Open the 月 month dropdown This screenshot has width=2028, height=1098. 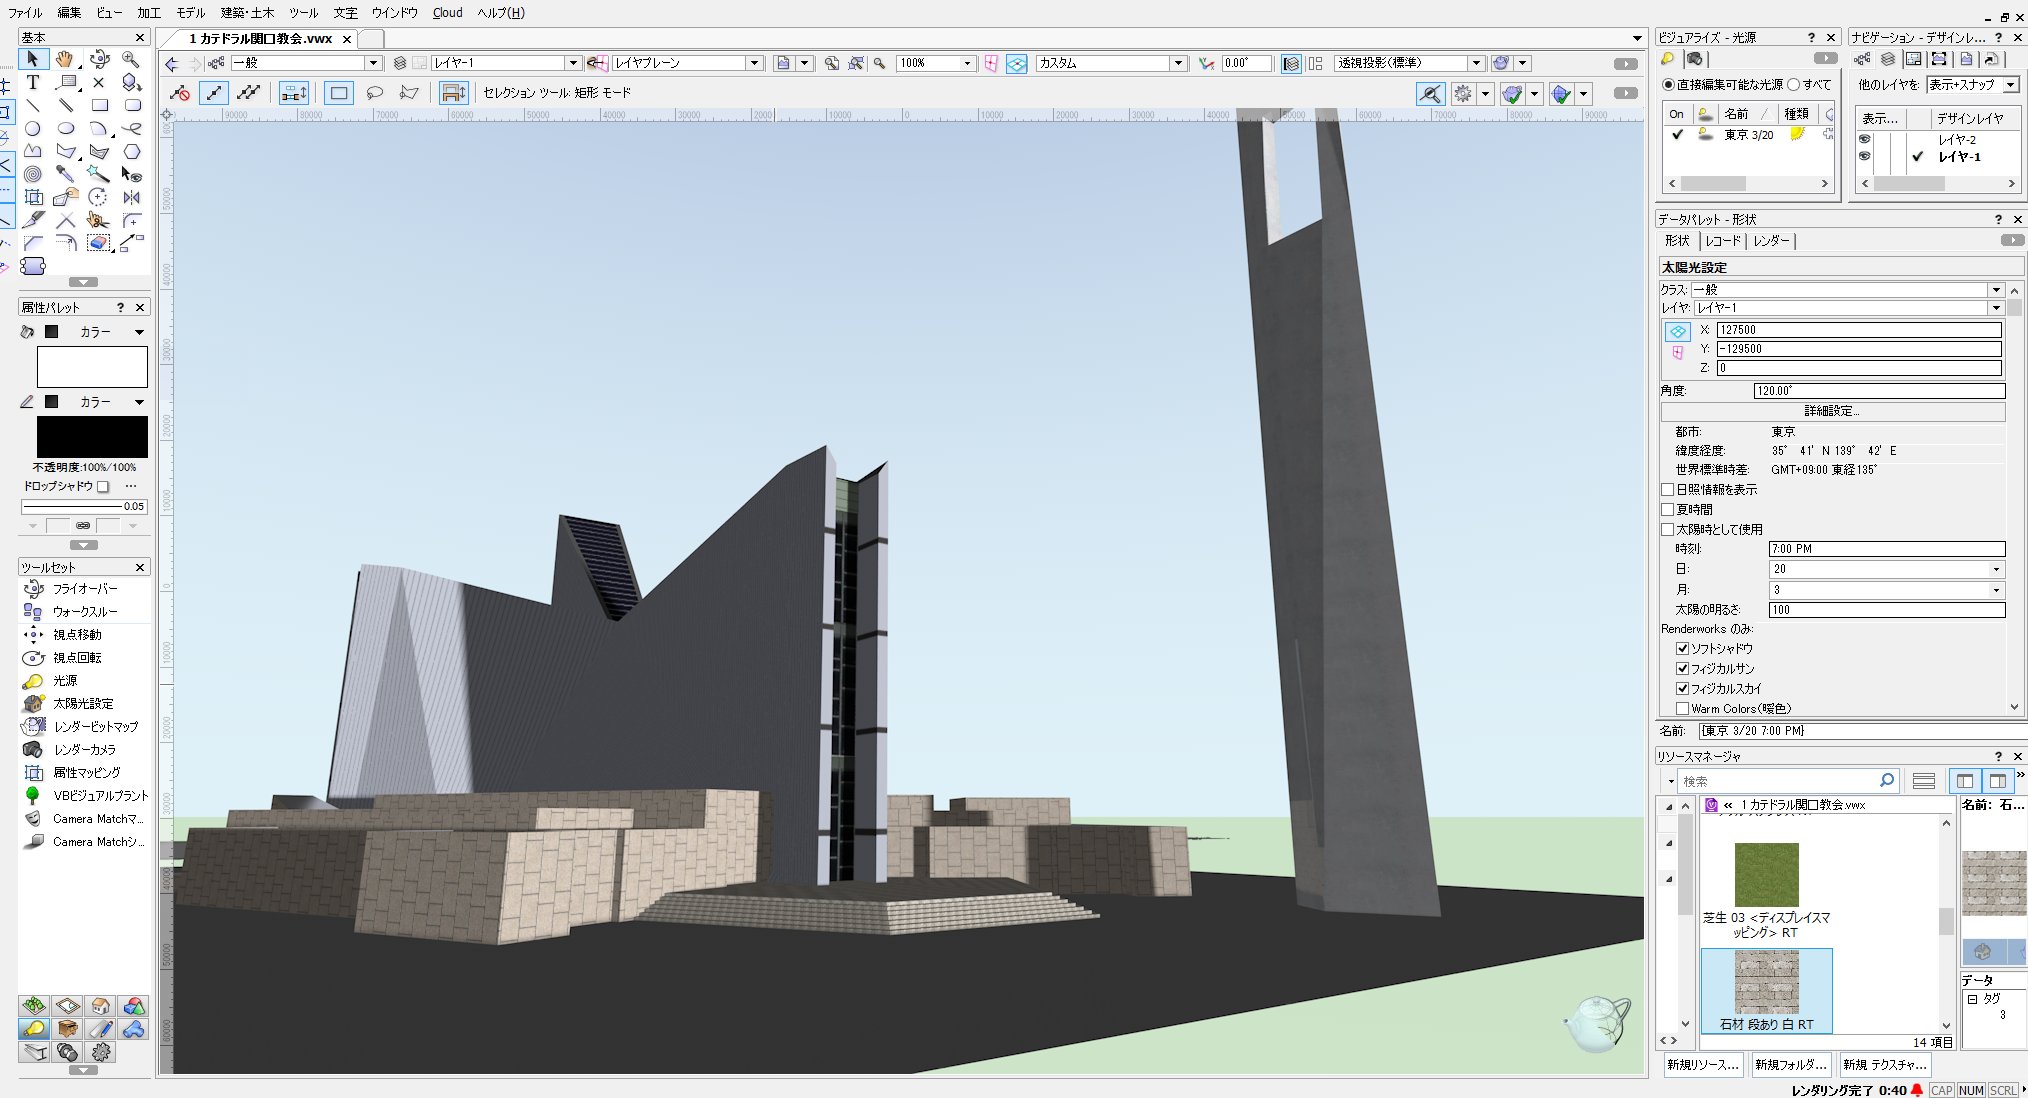pyautogui.click(x=1995, y=590)
